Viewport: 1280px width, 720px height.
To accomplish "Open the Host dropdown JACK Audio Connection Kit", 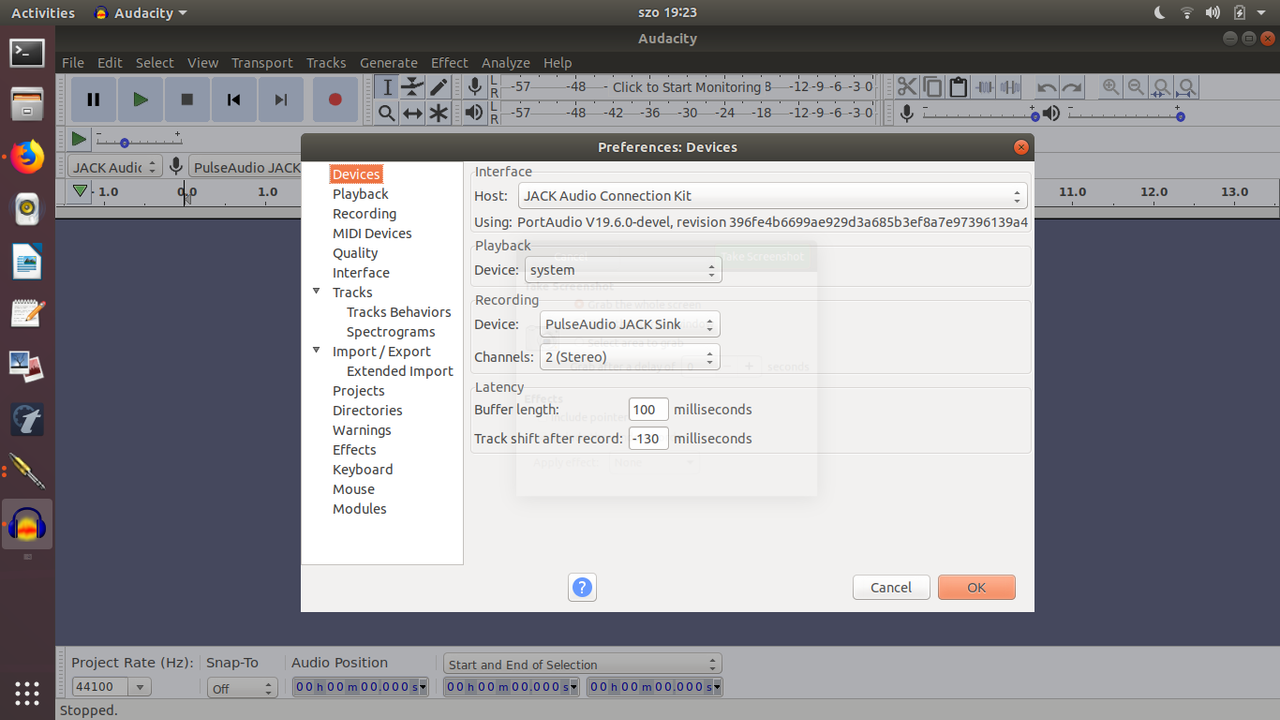I will point(773,196).
